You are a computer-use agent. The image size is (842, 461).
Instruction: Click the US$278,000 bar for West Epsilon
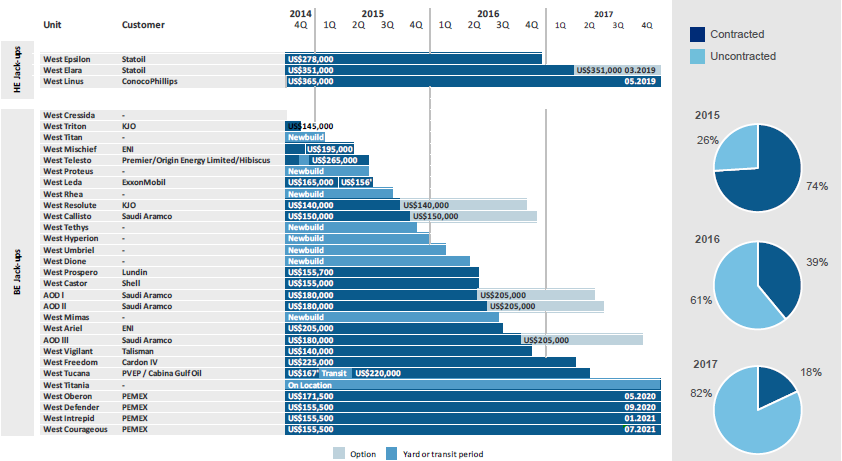[413, 59]
